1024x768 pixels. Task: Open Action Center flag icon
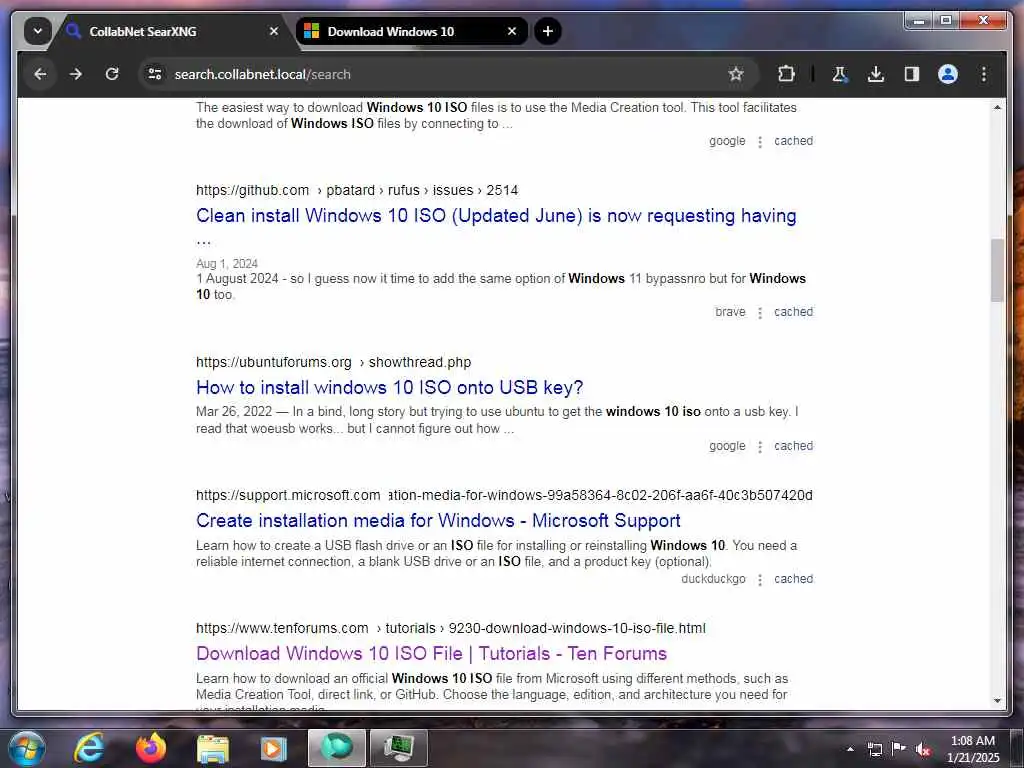tap(899, 749)
